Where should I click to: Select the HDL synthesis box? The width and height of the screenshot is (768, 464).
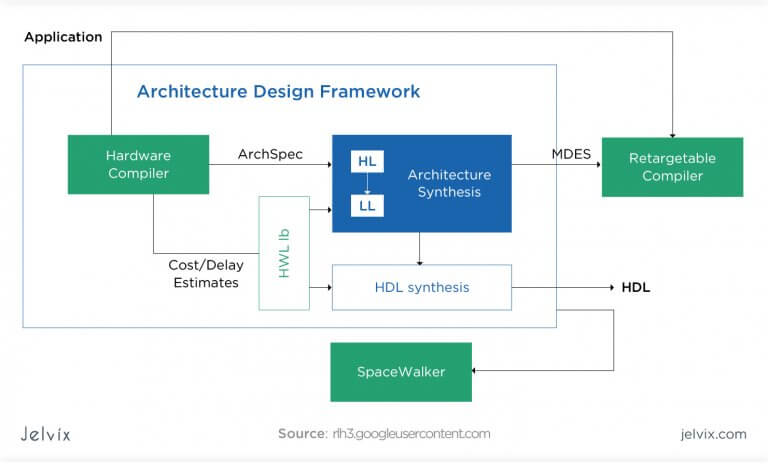[x=422, y=287]
